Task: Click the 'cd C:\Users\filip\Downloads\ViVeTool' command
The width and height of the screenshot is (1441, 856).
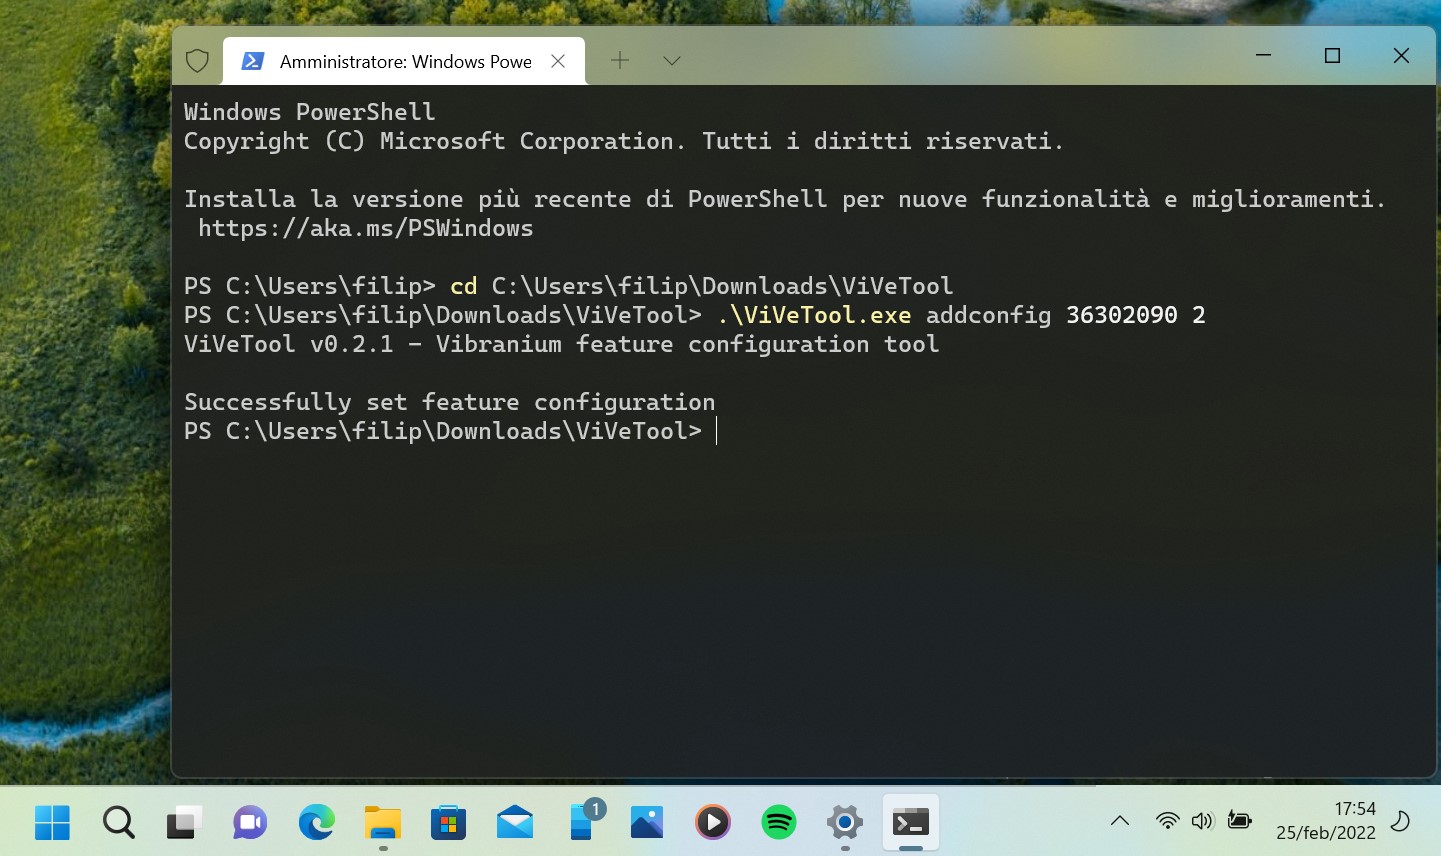Action: tap(701, 286)
